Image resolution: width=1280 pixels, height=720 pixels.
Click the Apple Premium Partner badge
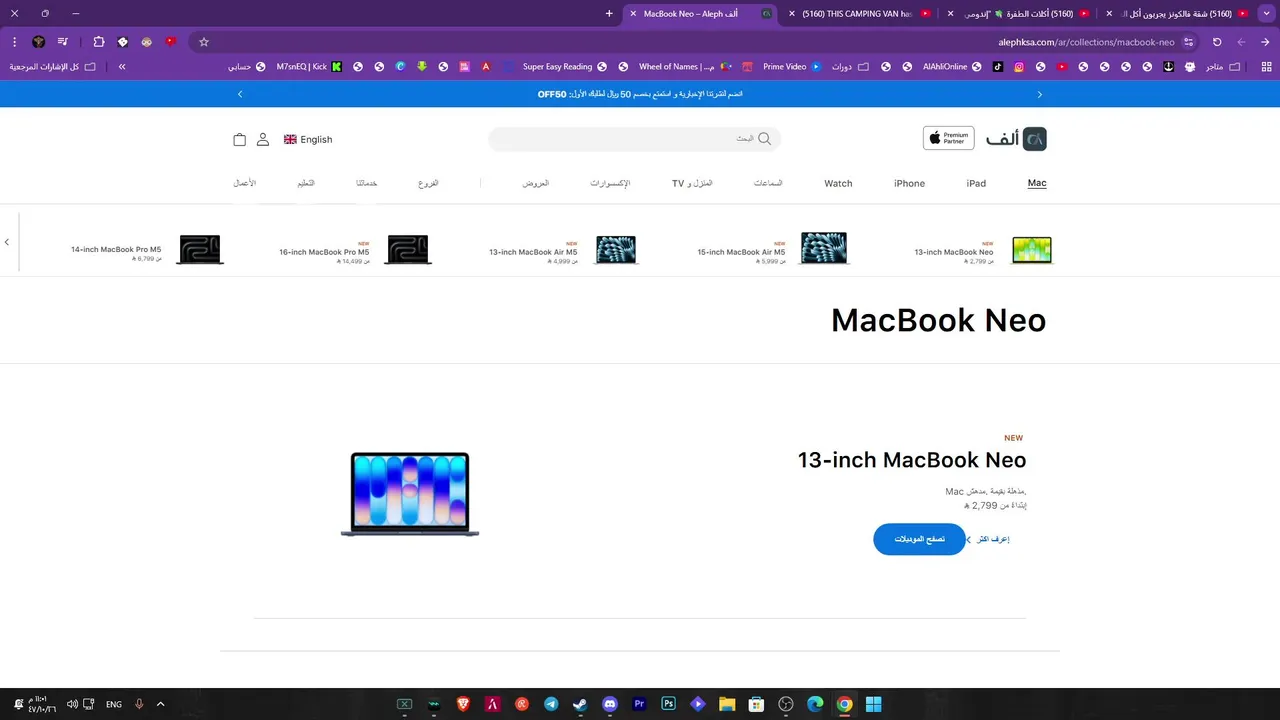[x=948, y=138]
